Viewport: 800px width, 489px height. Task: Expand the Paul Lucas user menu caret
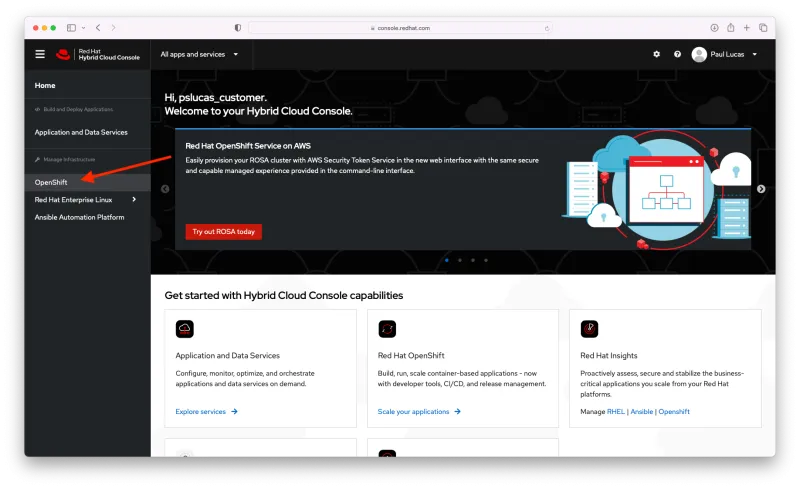click(755, 54)
